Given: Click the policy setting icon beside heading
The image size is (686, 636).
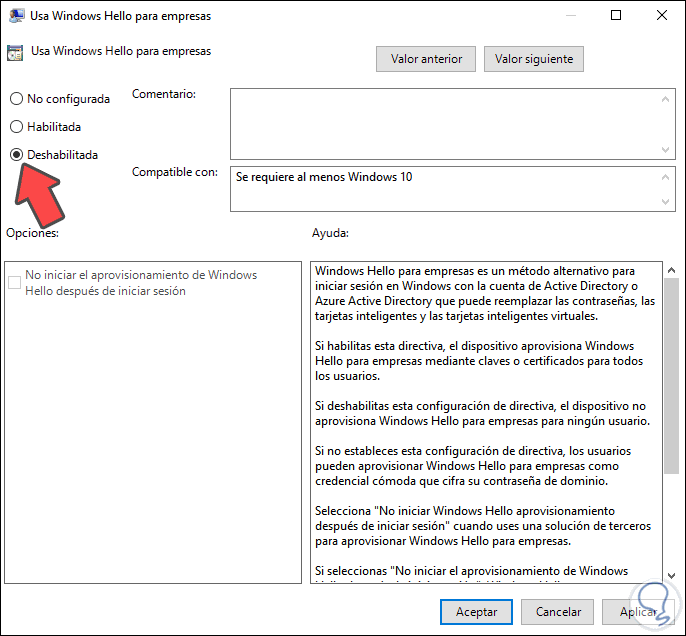Looking at the screenshot, I should click(15, 52).
